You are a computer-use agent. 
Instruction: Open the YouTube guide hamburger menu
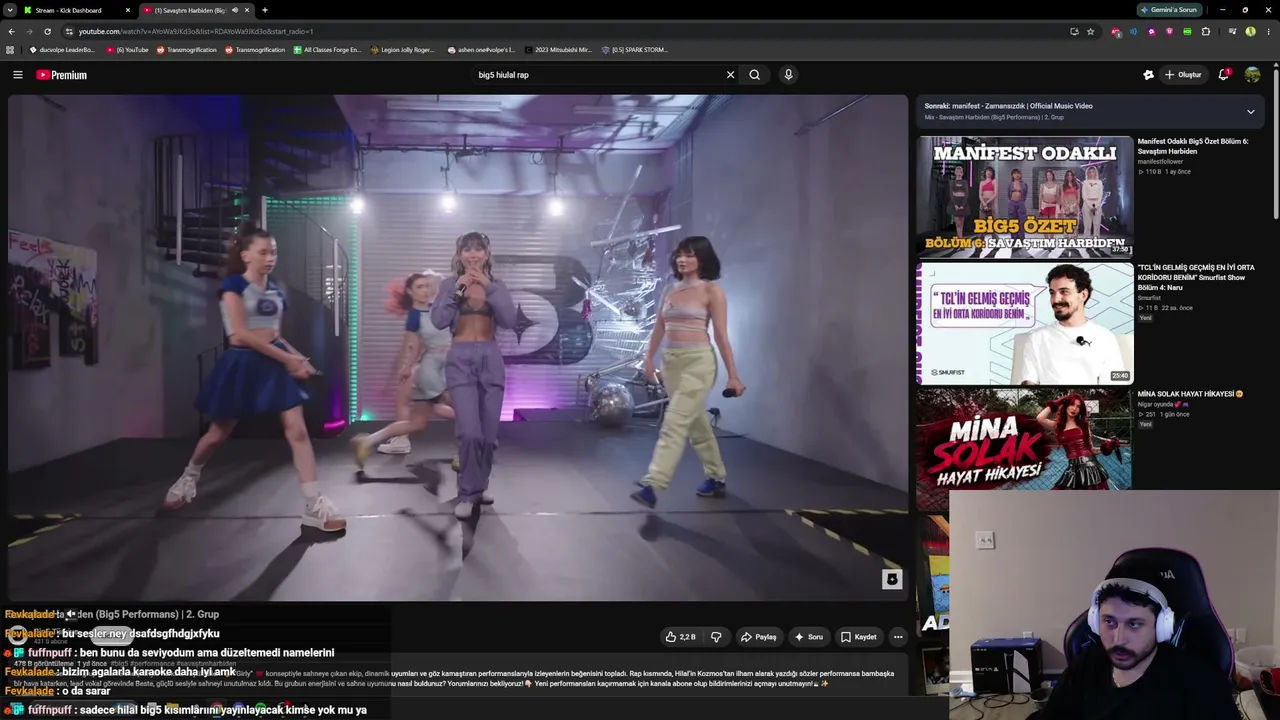pos(17,75)
